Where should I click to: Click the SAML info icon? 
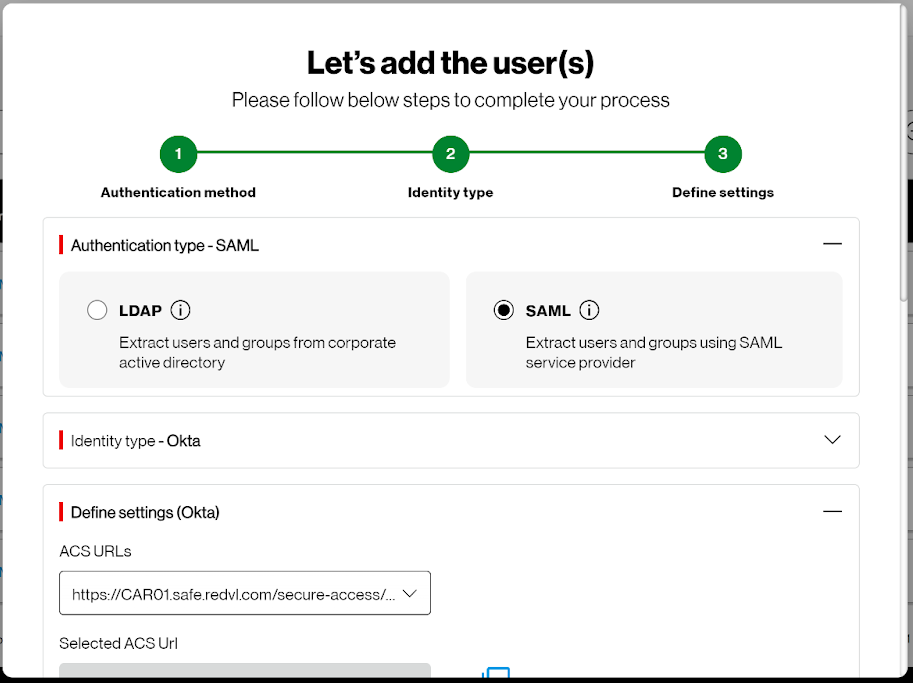click(589, 310)
